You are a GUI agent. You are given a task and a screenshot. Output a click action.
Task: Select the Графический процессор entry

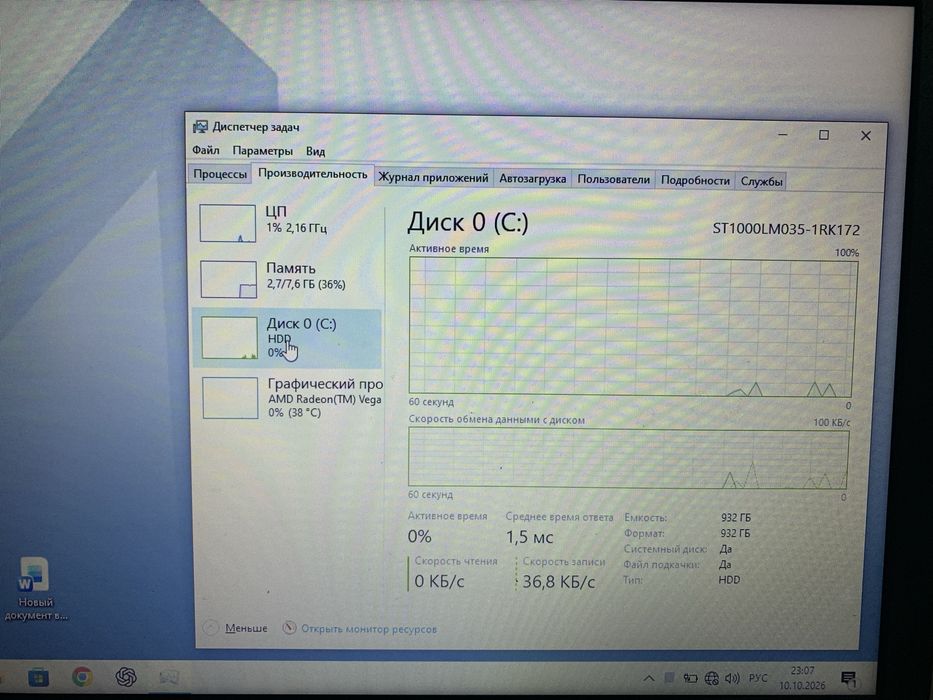289,398
